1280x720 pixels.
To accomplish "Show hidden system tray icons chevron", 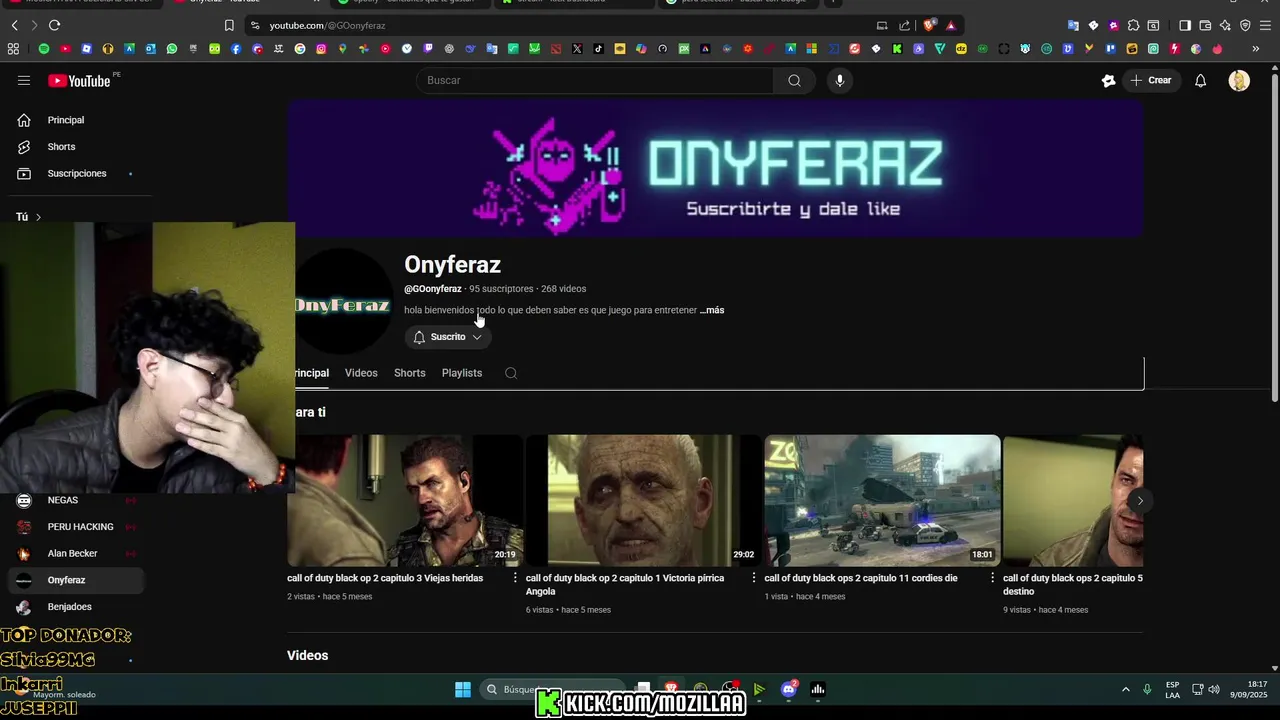I will tap(1125, 689).
